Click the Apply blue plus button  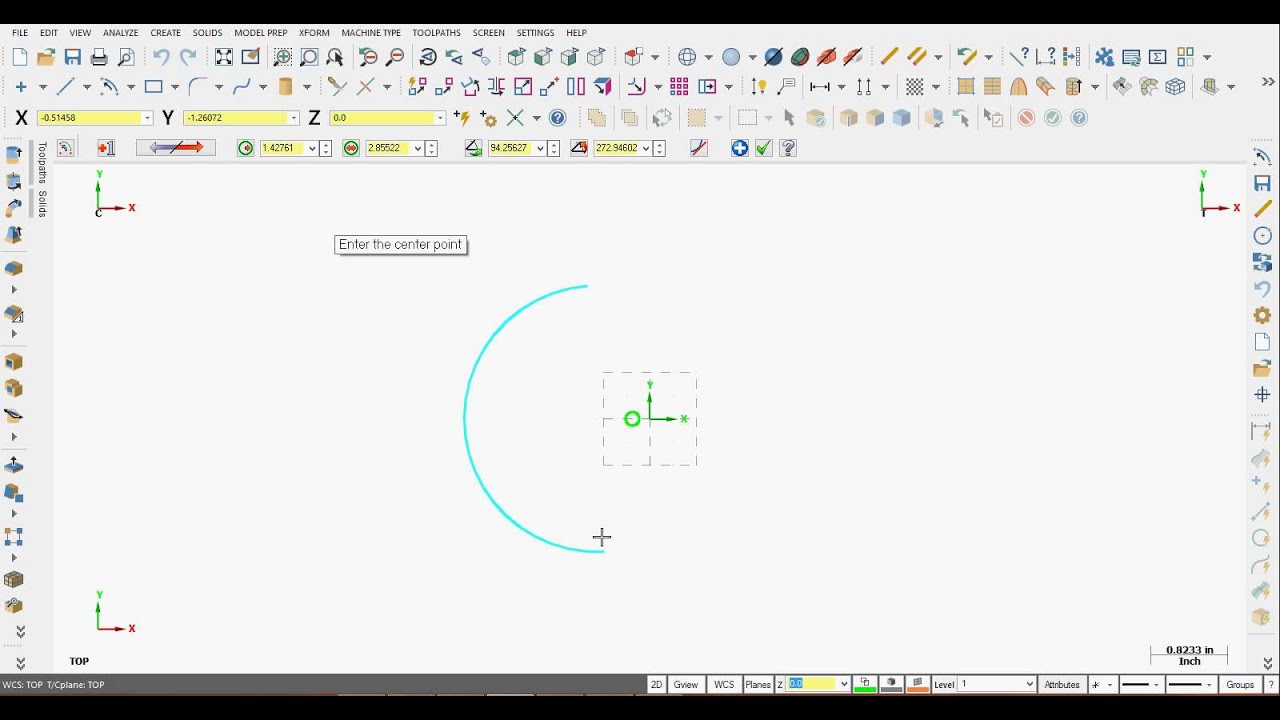[x=739, y=148]
